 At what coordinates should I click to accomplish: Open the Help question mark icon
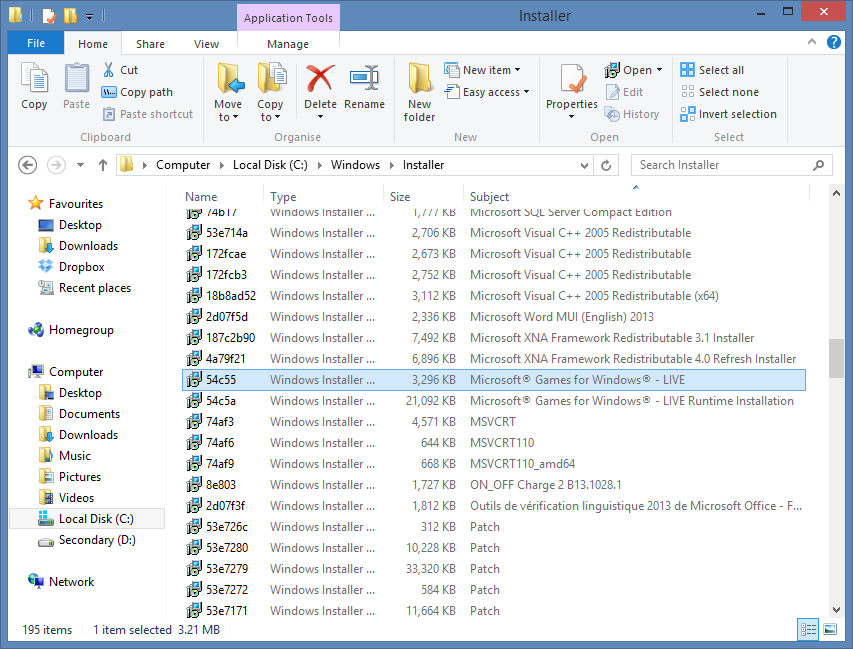[833, 42]
